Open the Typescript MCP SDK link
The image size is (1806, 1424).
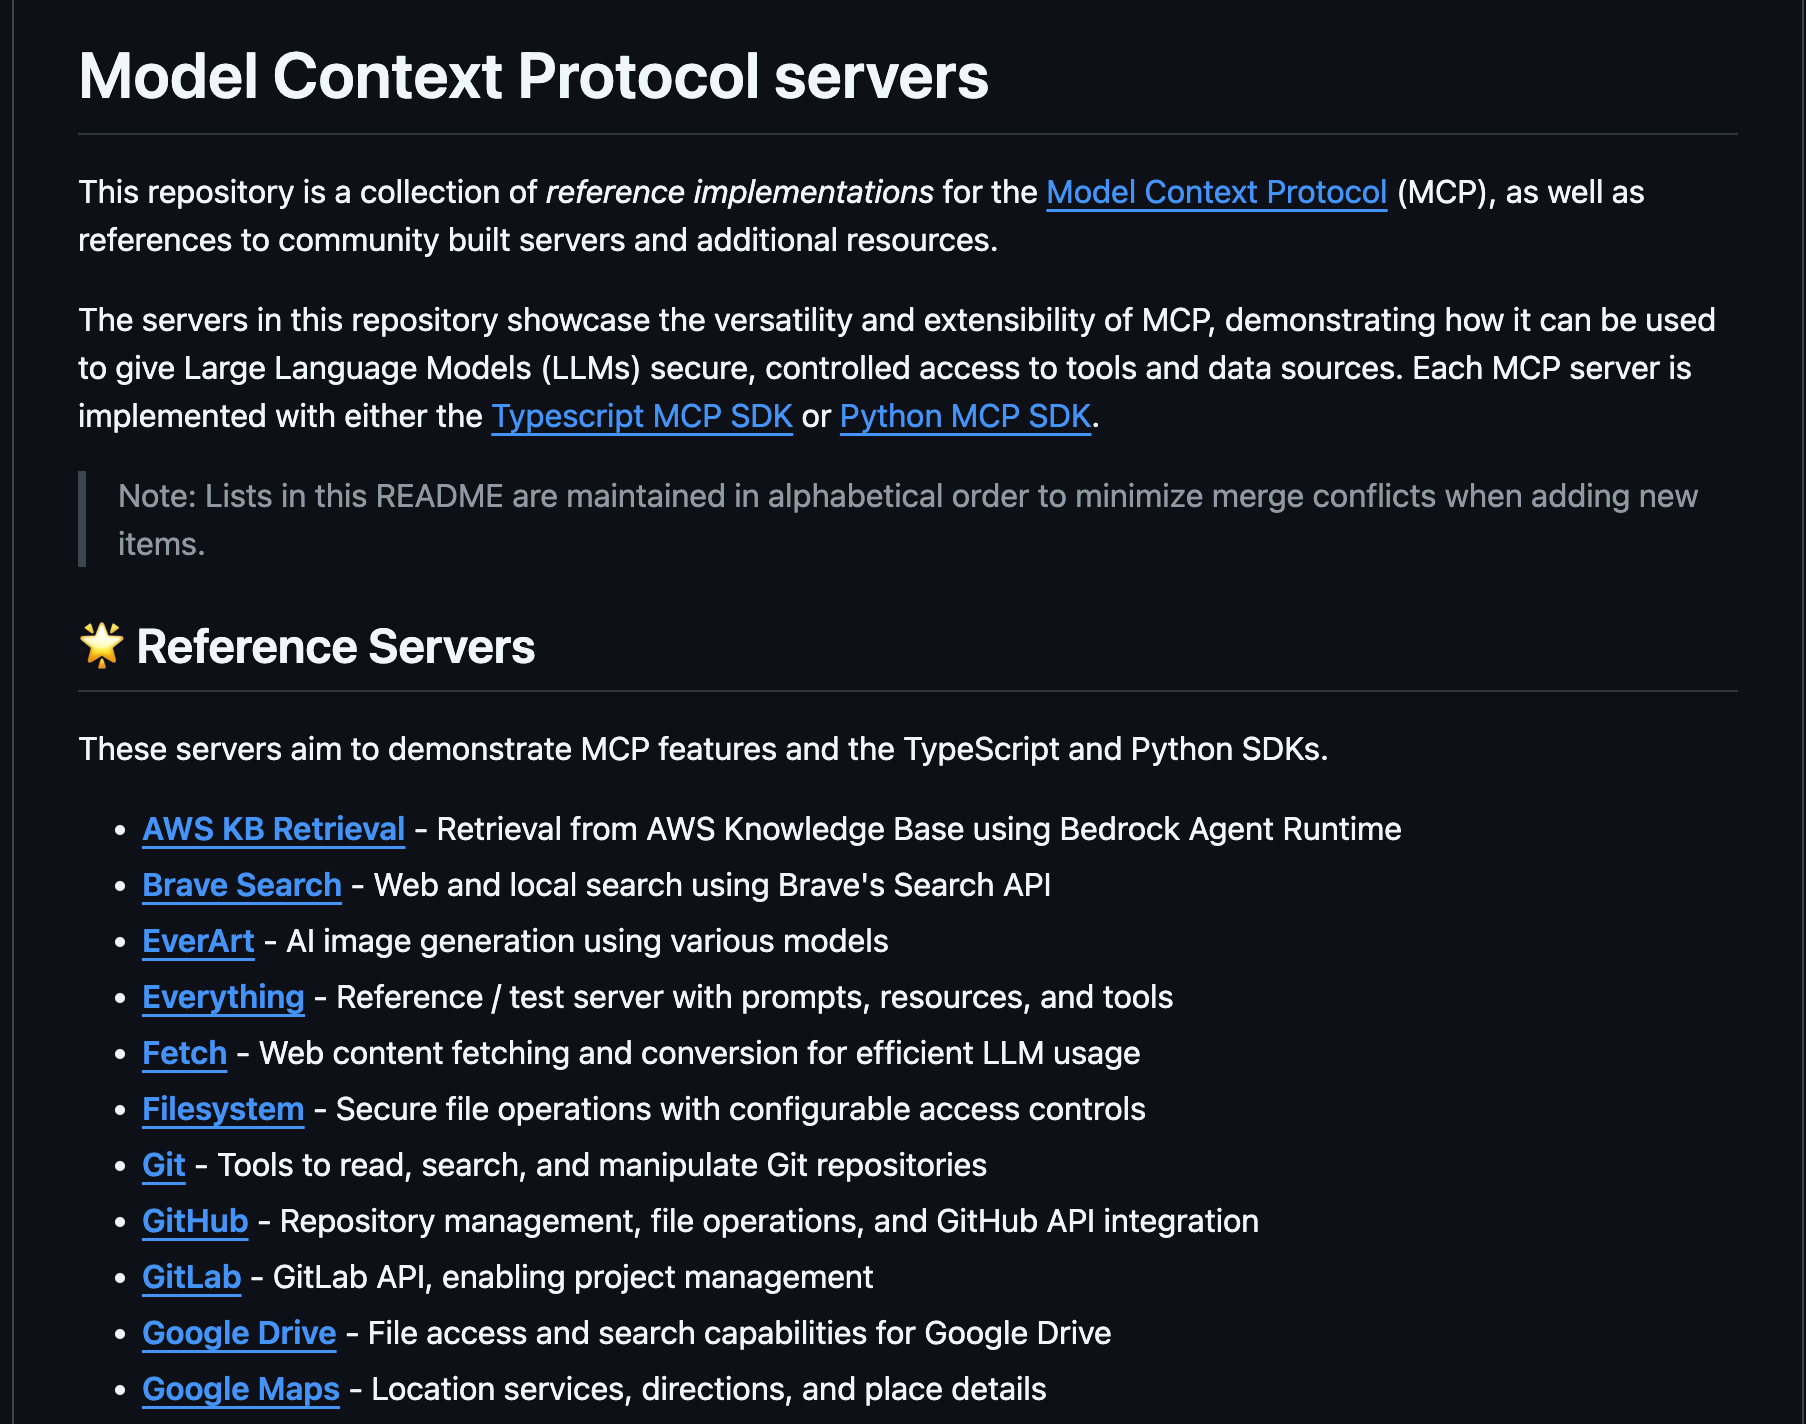[642, 416]
